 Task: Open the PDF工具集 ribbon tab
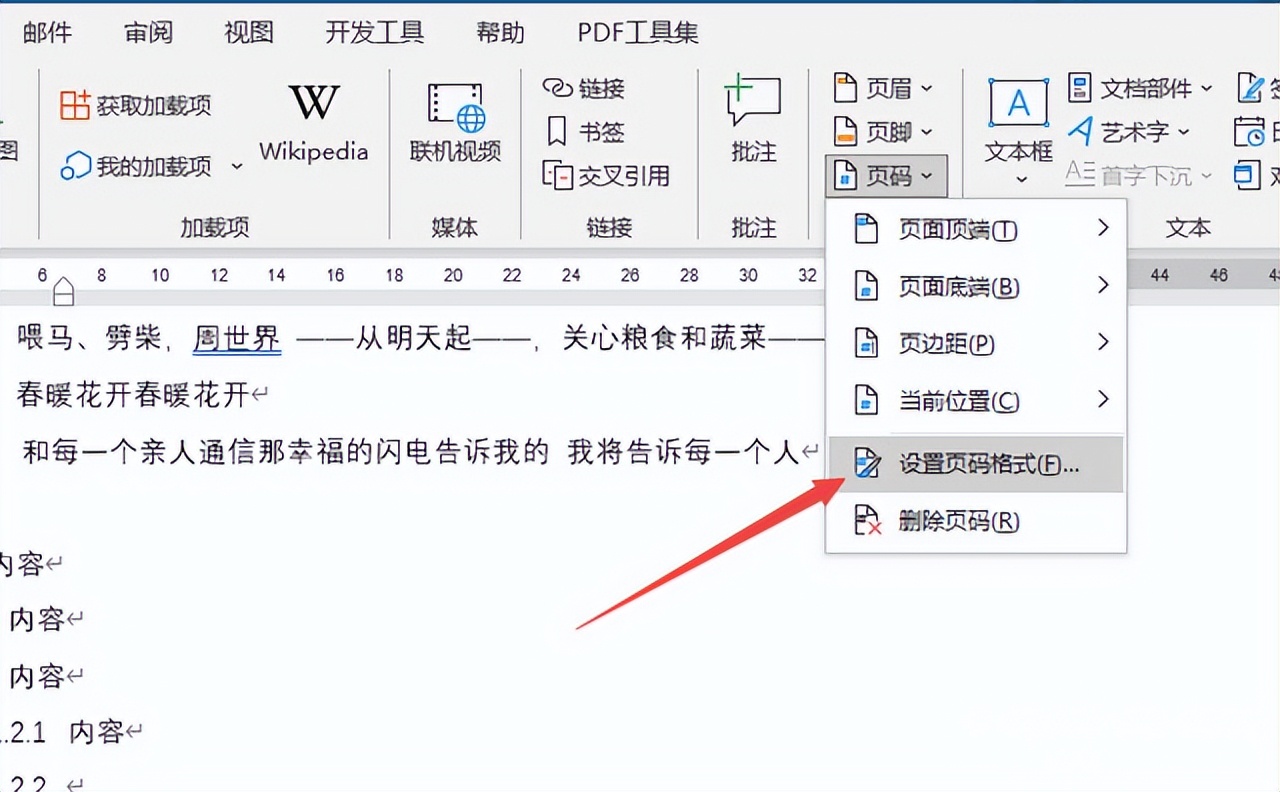tap(636, 32)
